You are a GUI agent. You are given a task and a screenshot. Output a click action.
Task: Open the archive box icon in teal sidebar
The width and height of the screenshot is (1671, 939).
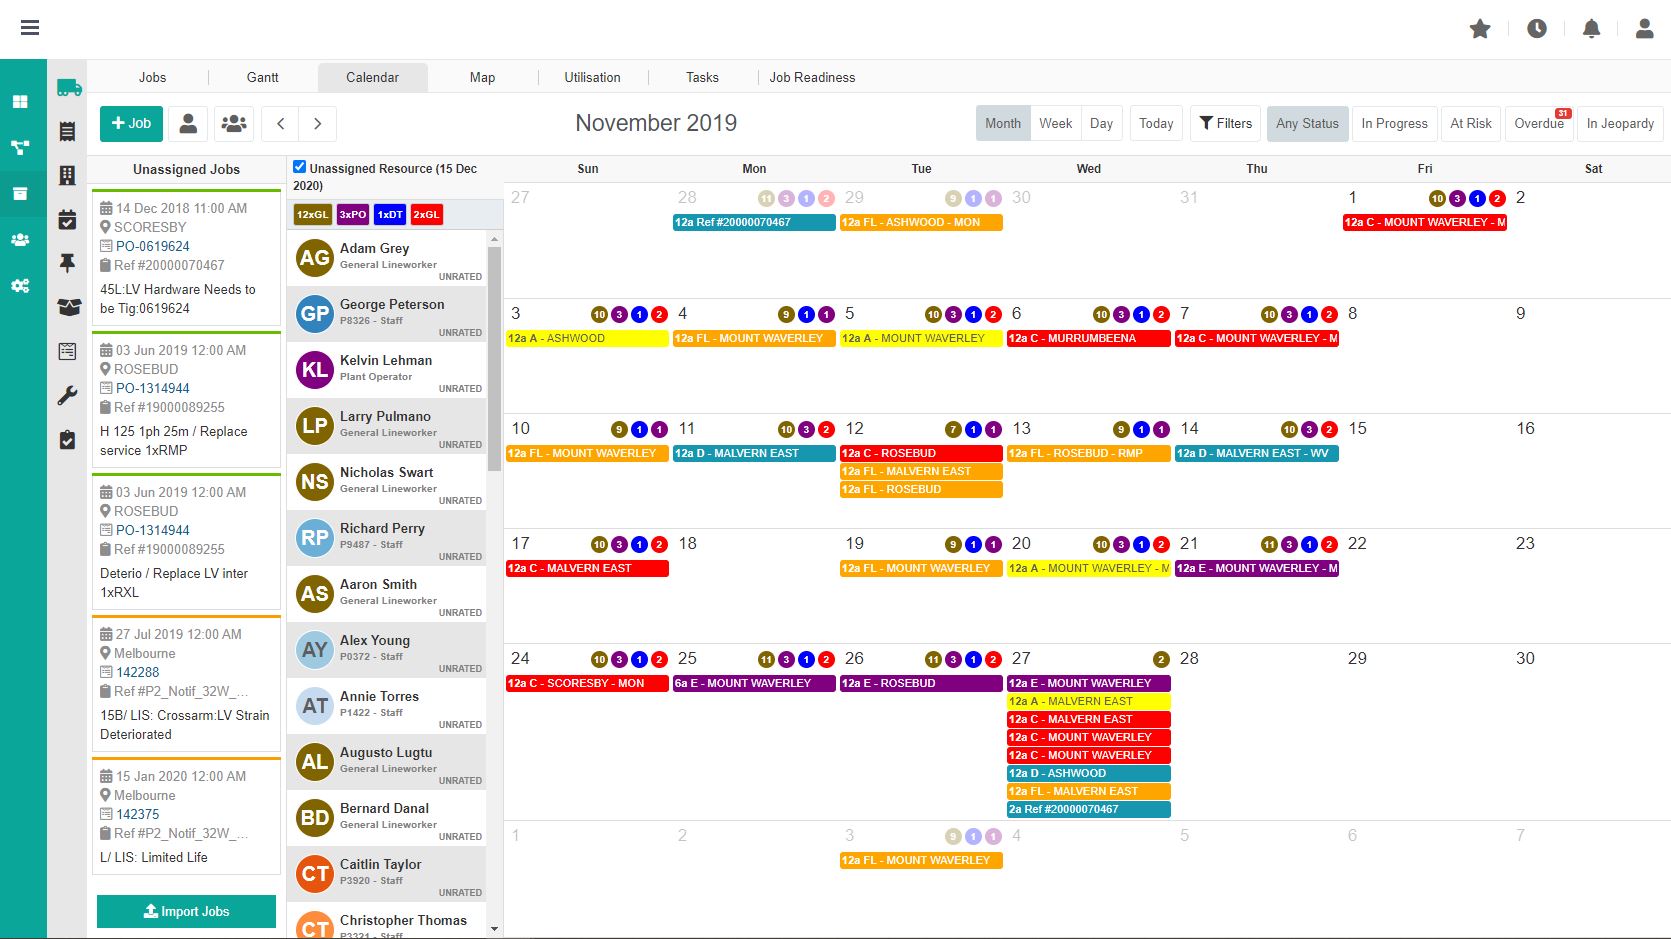click(20, 194)
